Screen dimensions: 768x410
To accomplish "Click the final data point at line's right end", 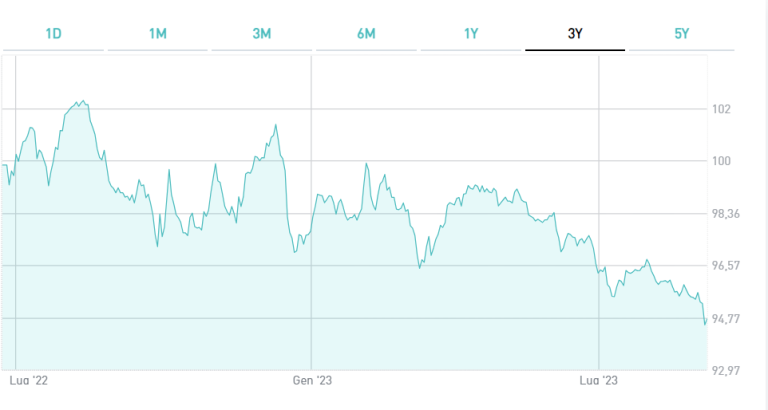I will (x=705, y=323).
